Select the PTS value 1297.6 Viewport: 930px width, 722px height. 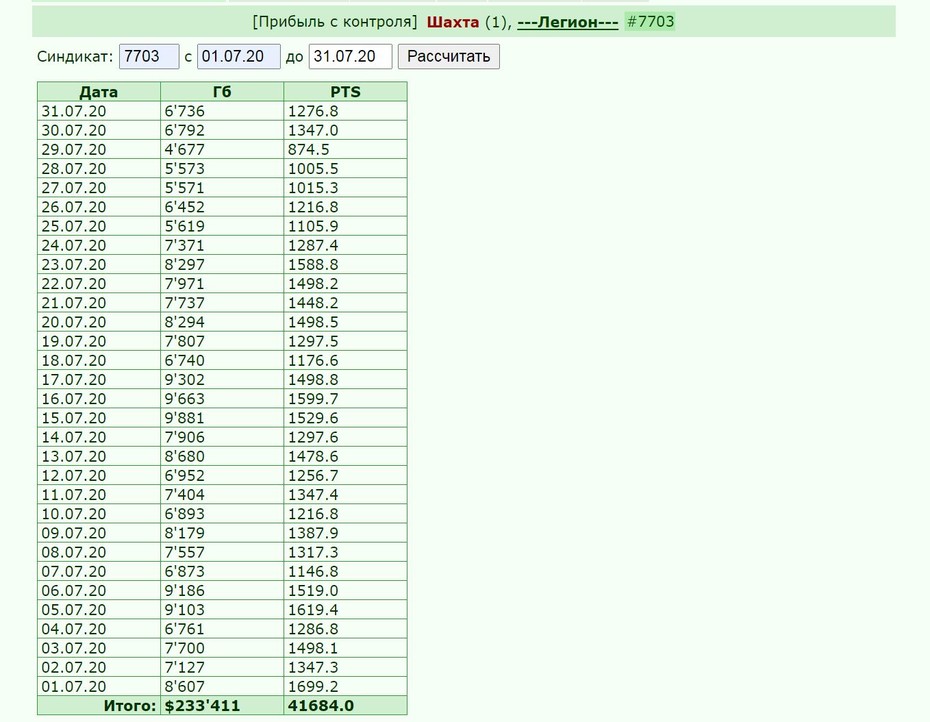(x=313, y=437)
